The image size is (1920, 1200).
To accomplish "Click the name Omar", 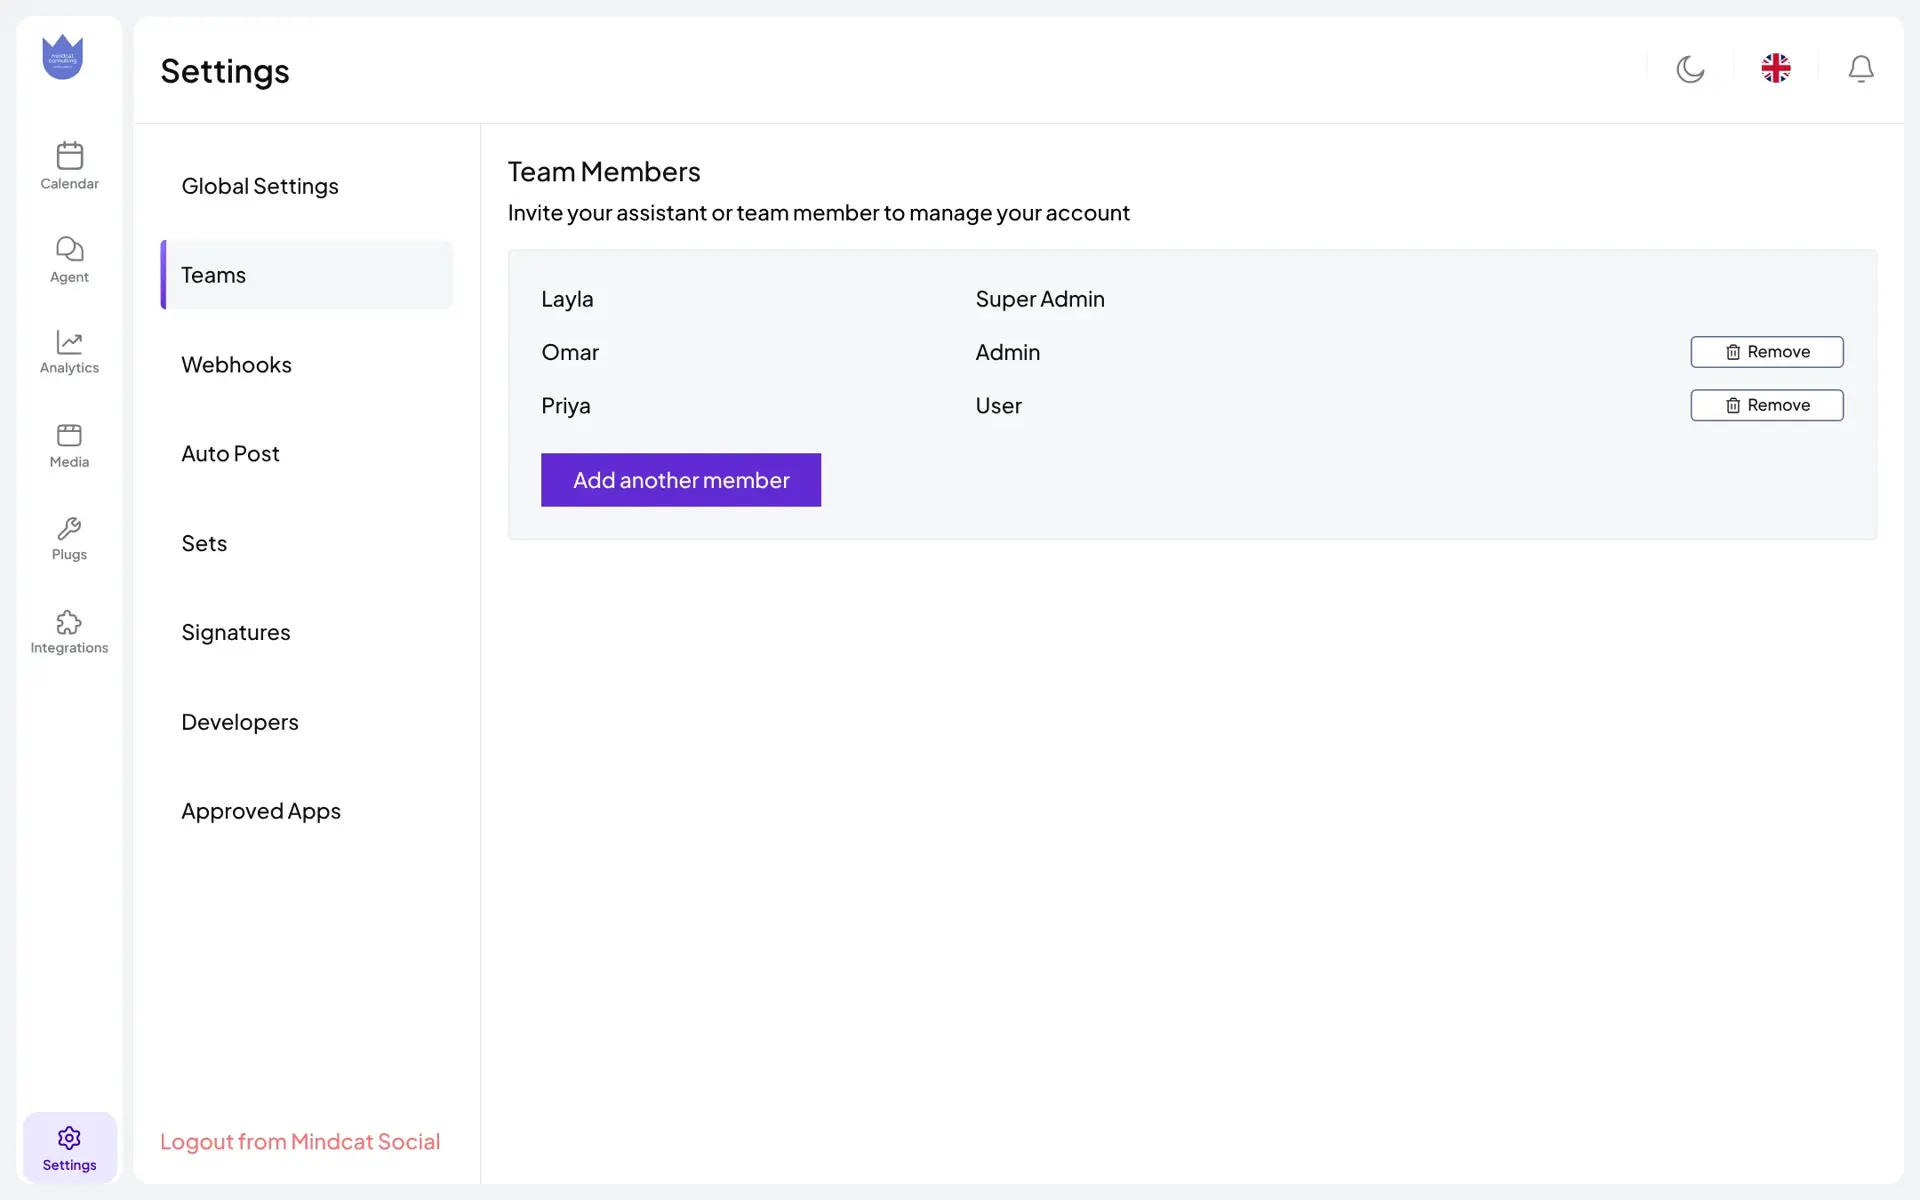I will pyautogui.click(x=570, y=352).
